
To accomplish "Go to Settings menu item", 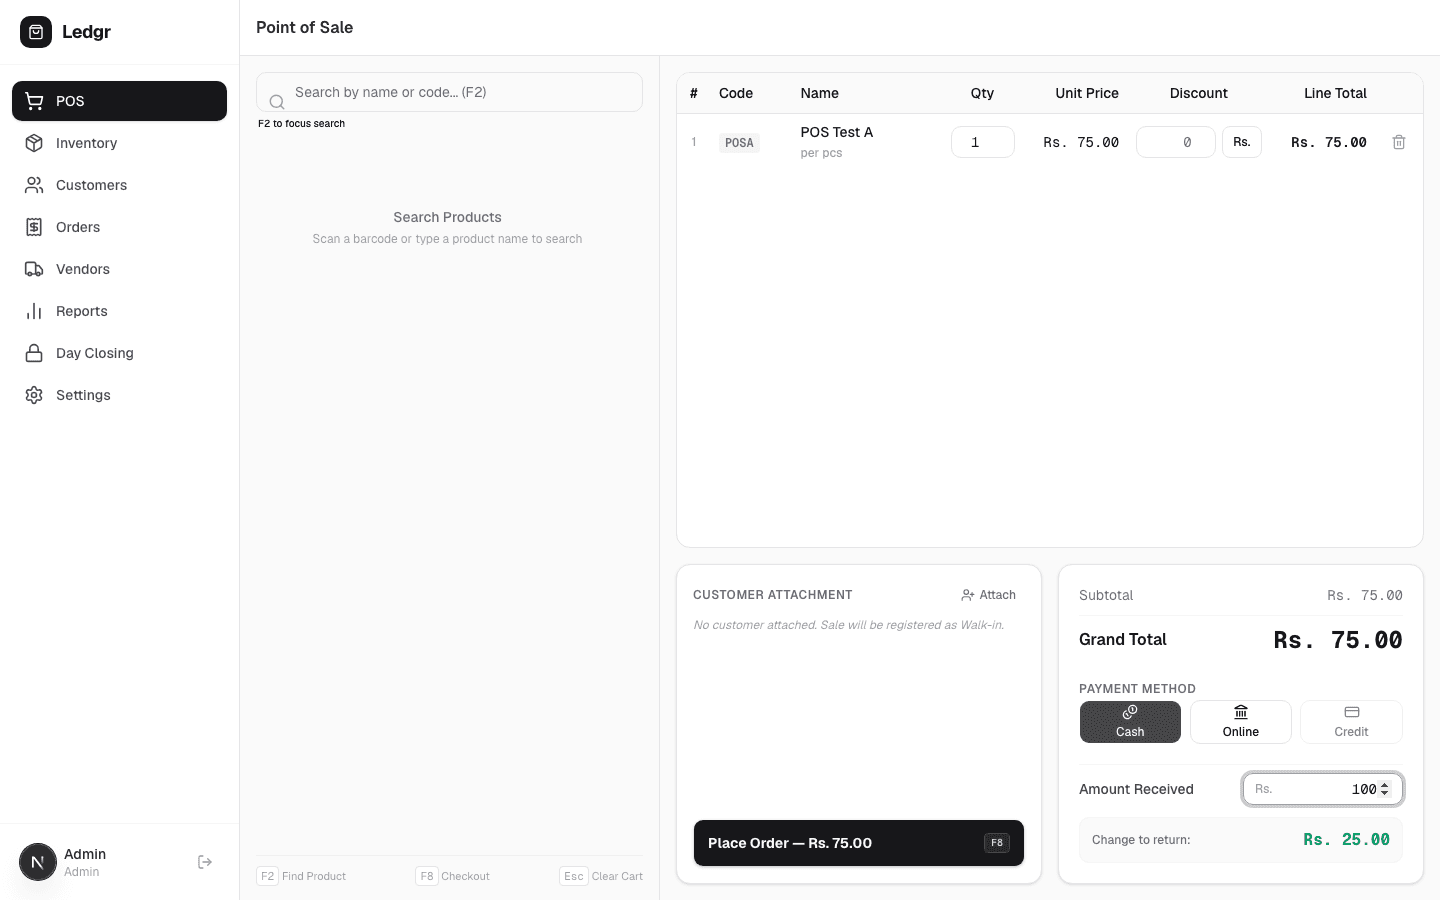I will 119,395.
